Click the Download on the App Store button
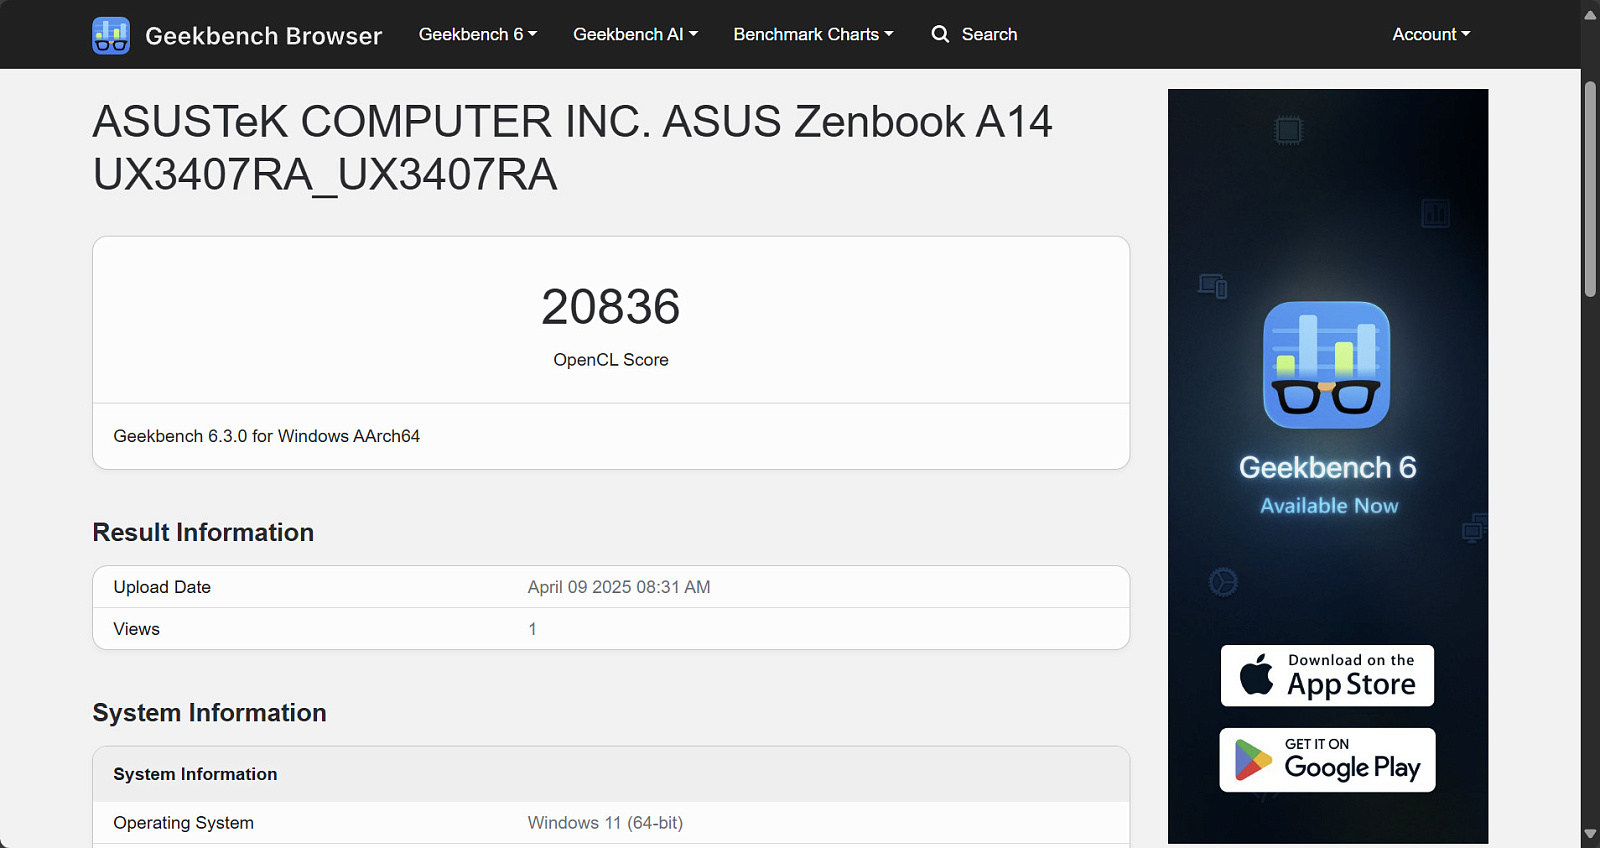1600x848 pixels. coord(1327,675)
